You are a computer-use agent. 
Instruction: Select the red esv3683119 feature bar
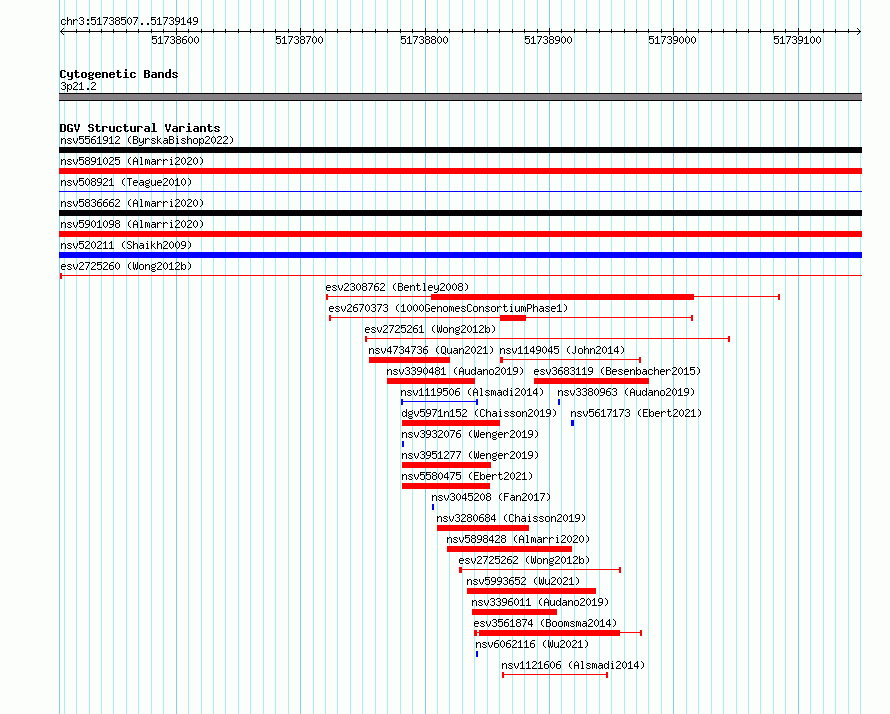pos(591,381)
